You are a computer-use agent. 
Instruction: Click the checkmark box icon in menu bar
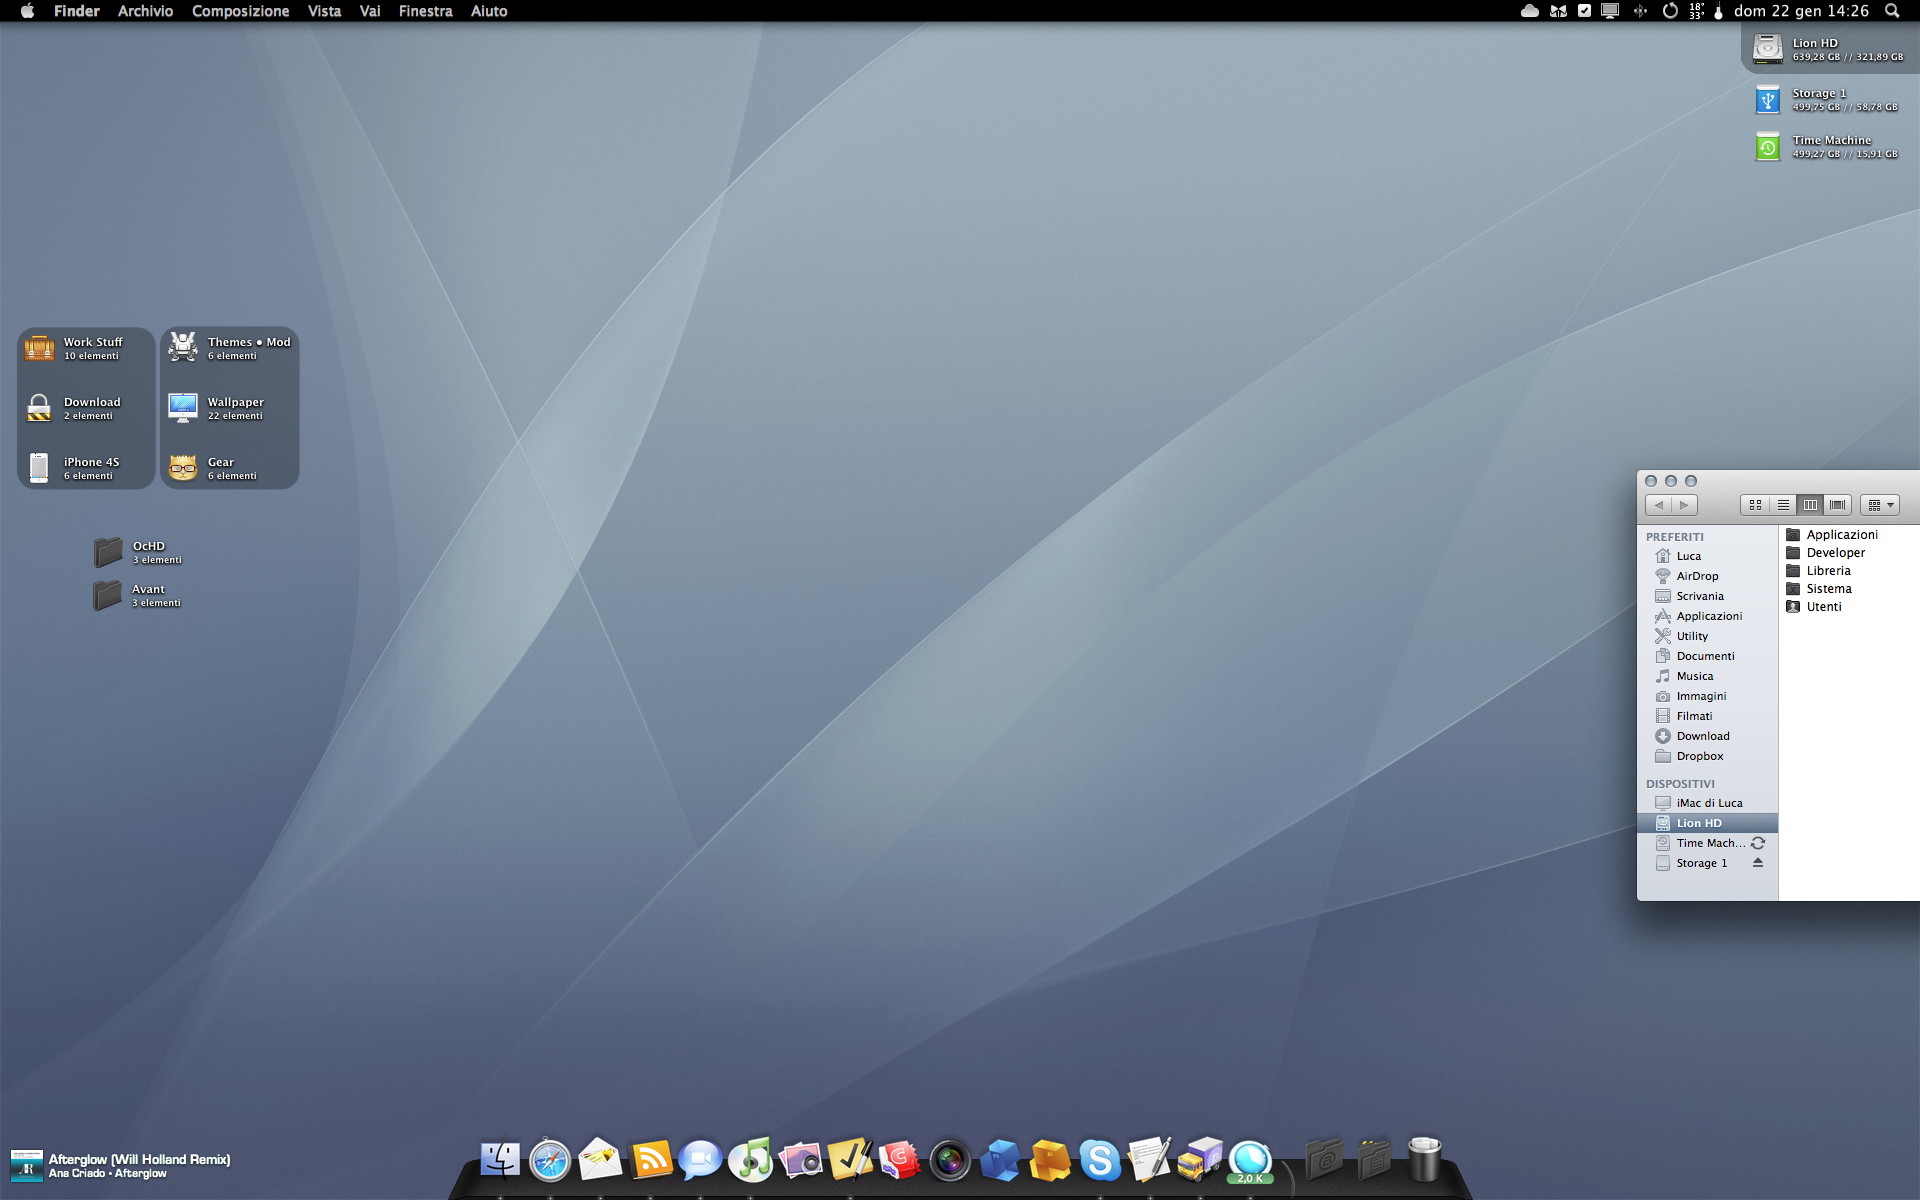point(1584,11)
